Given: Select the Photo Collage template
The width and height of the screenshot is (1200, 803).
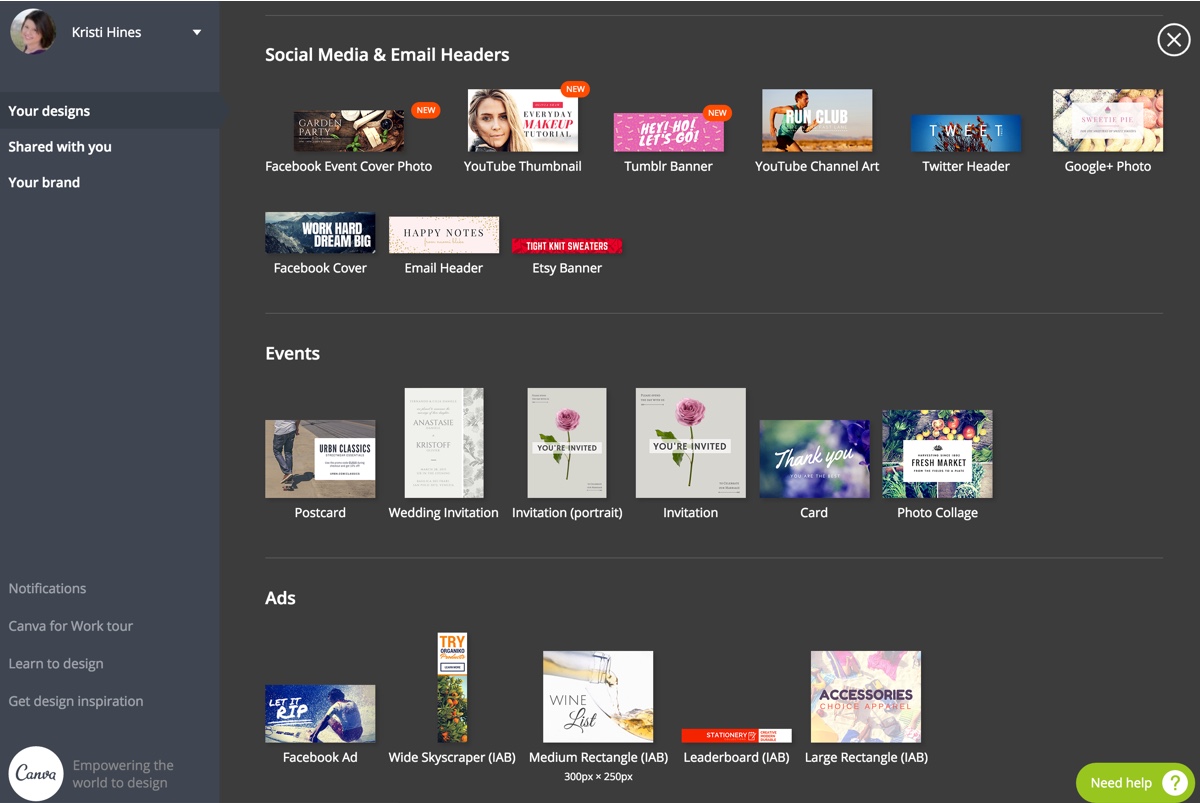Looking at the screenshot, I should (937, 454).
